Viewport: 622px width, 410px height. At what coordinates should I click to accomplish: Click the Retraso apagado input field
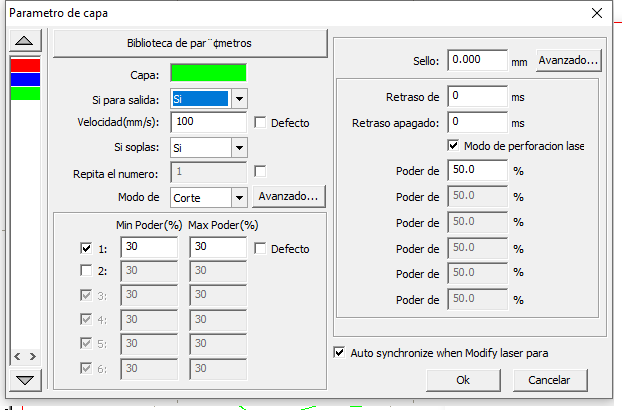coord(477,123)
